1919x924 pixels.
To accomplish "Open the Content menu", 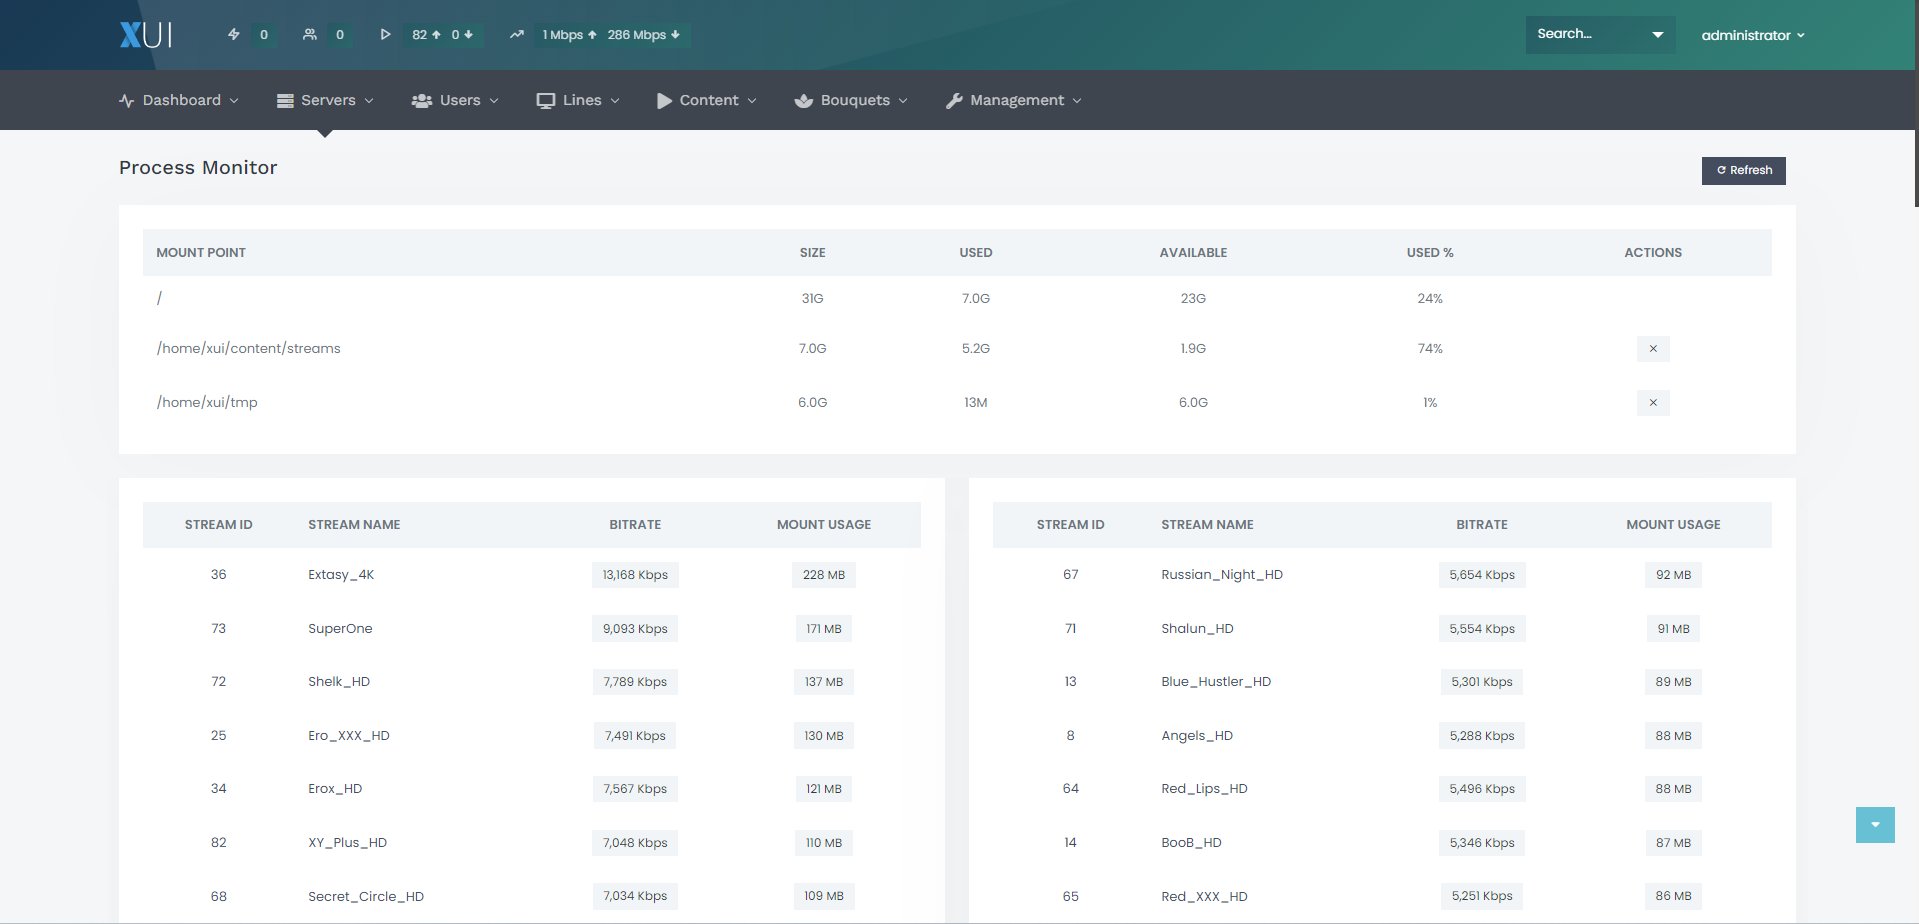I will [707, 100].
